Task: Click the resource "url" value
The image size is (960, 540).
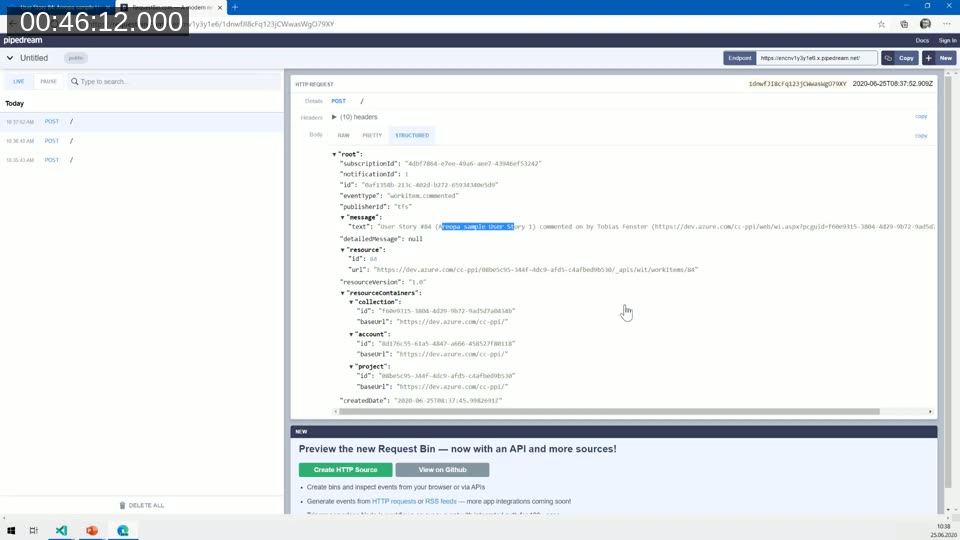Action: (x=536, y=270)
